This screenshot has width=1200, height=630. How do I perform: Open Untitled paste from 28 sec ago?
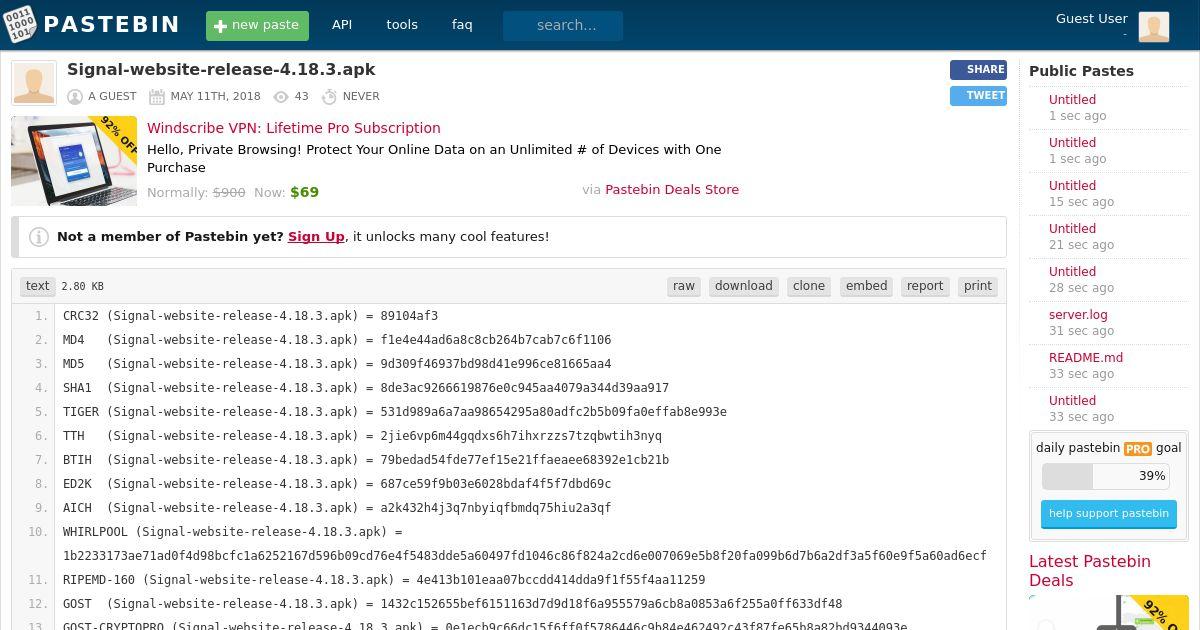click(x=1072, y=272)
